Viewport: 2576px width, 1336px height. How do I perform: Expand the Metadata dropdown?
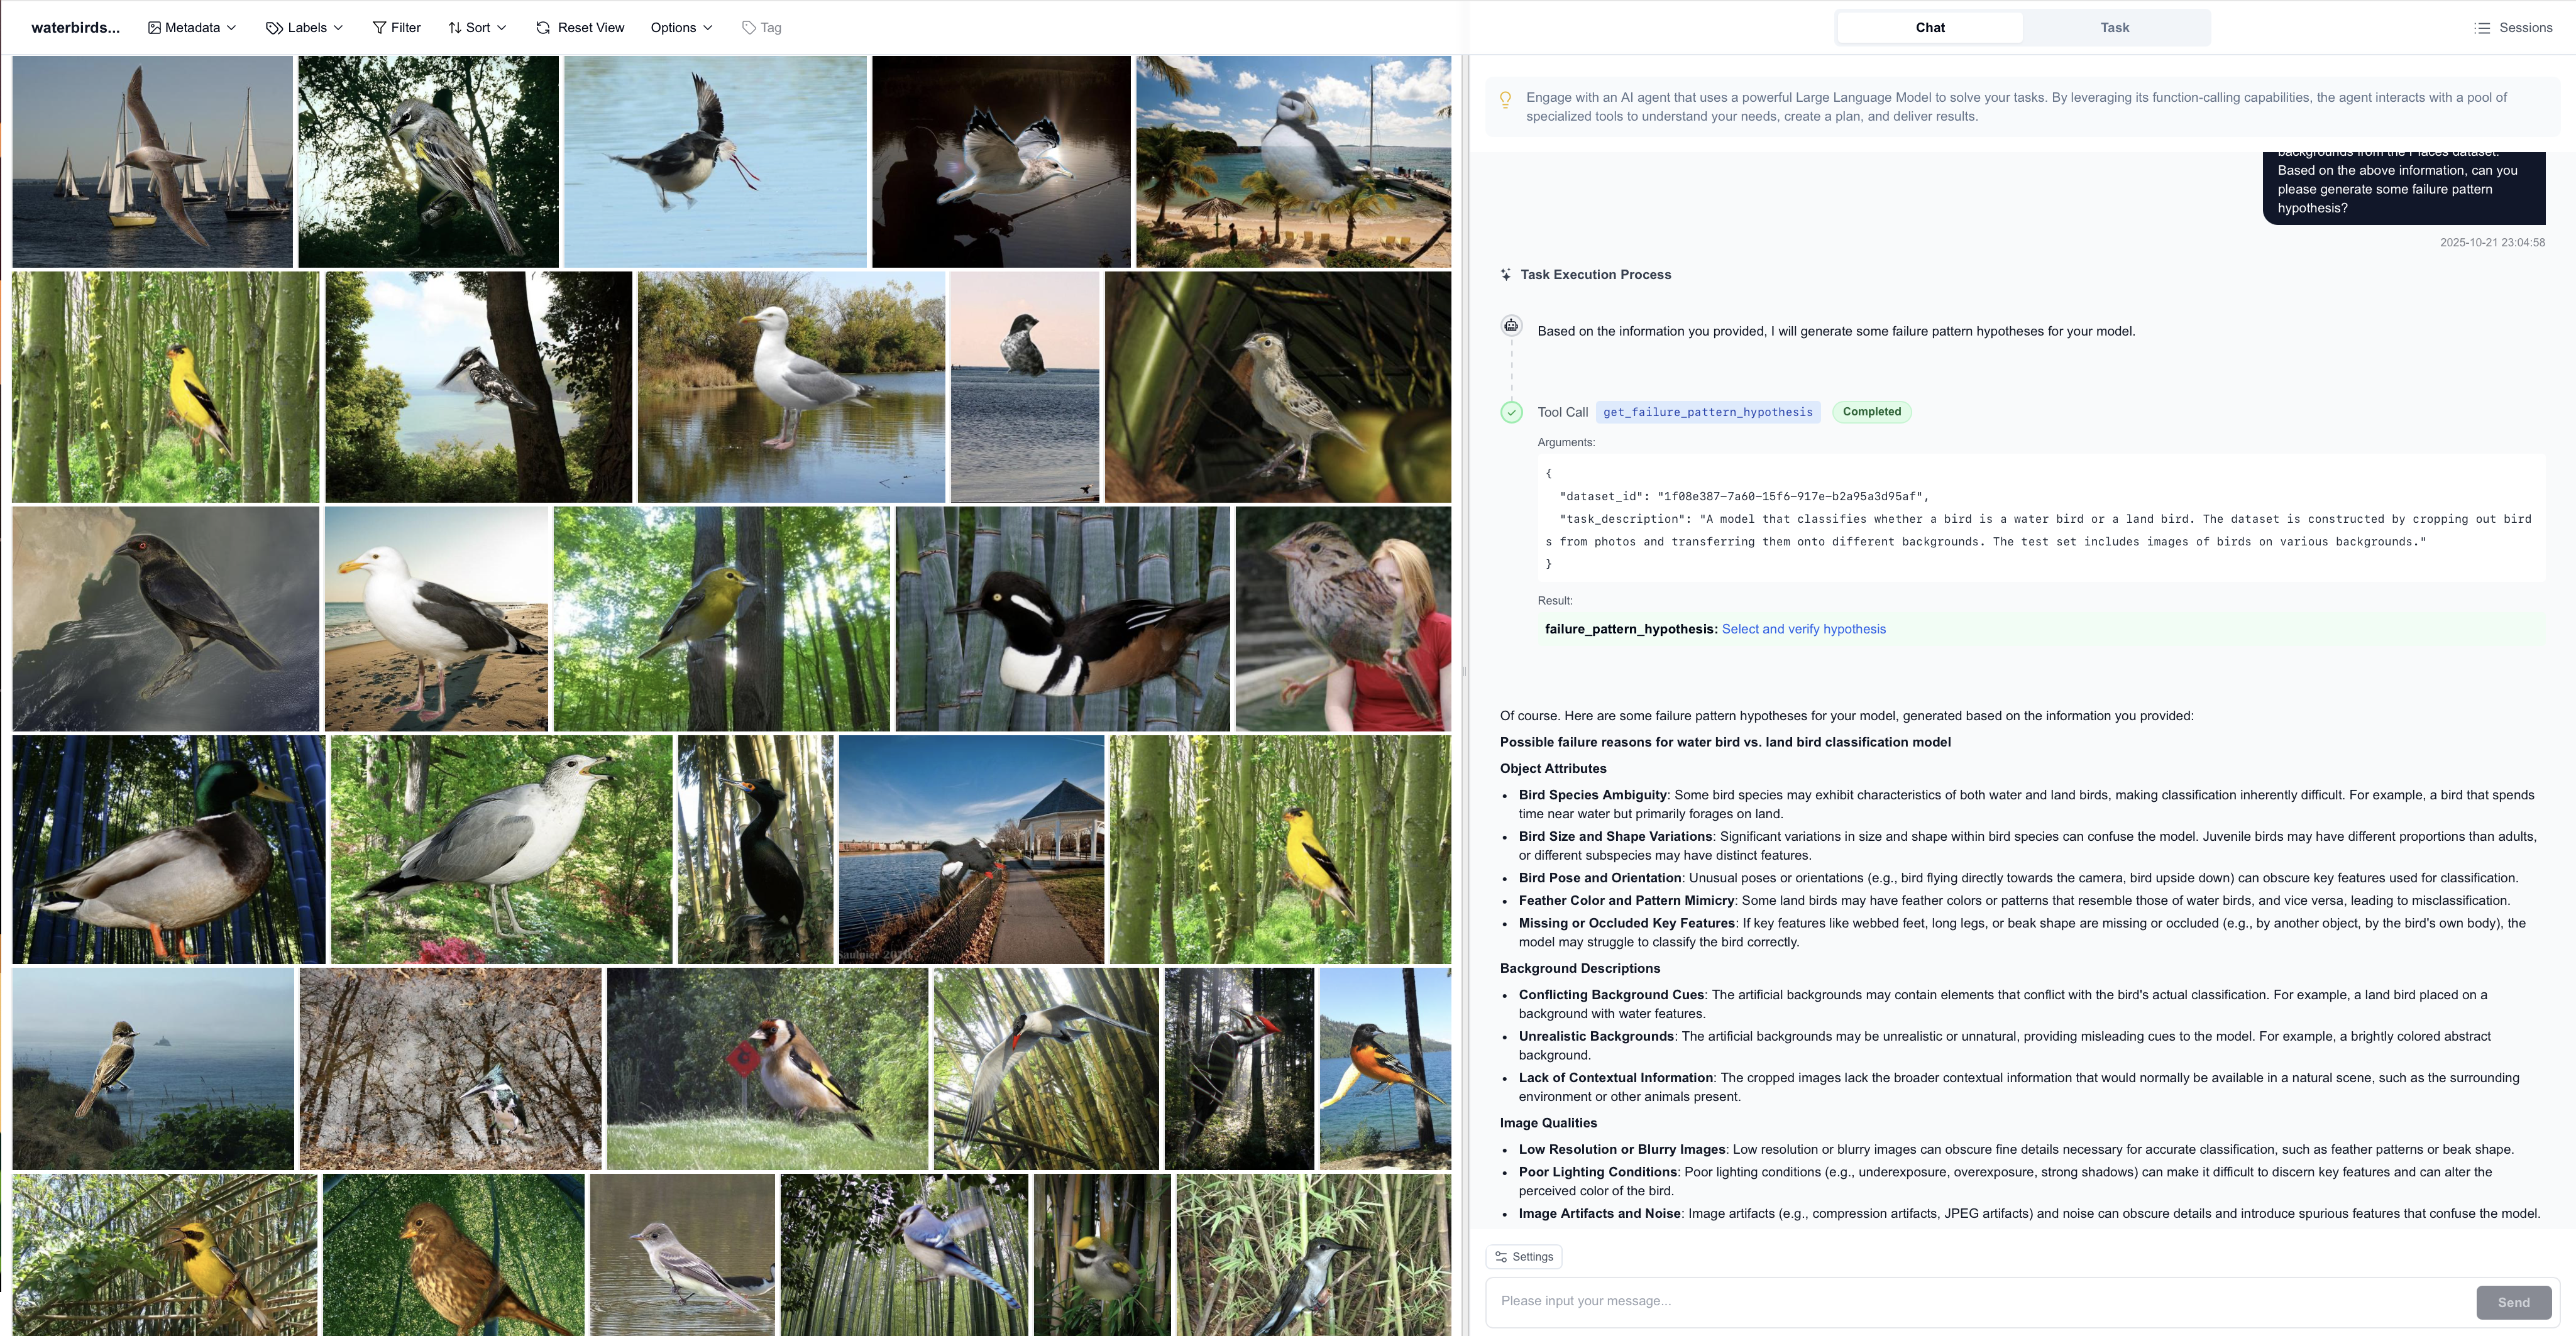[193, 28]
